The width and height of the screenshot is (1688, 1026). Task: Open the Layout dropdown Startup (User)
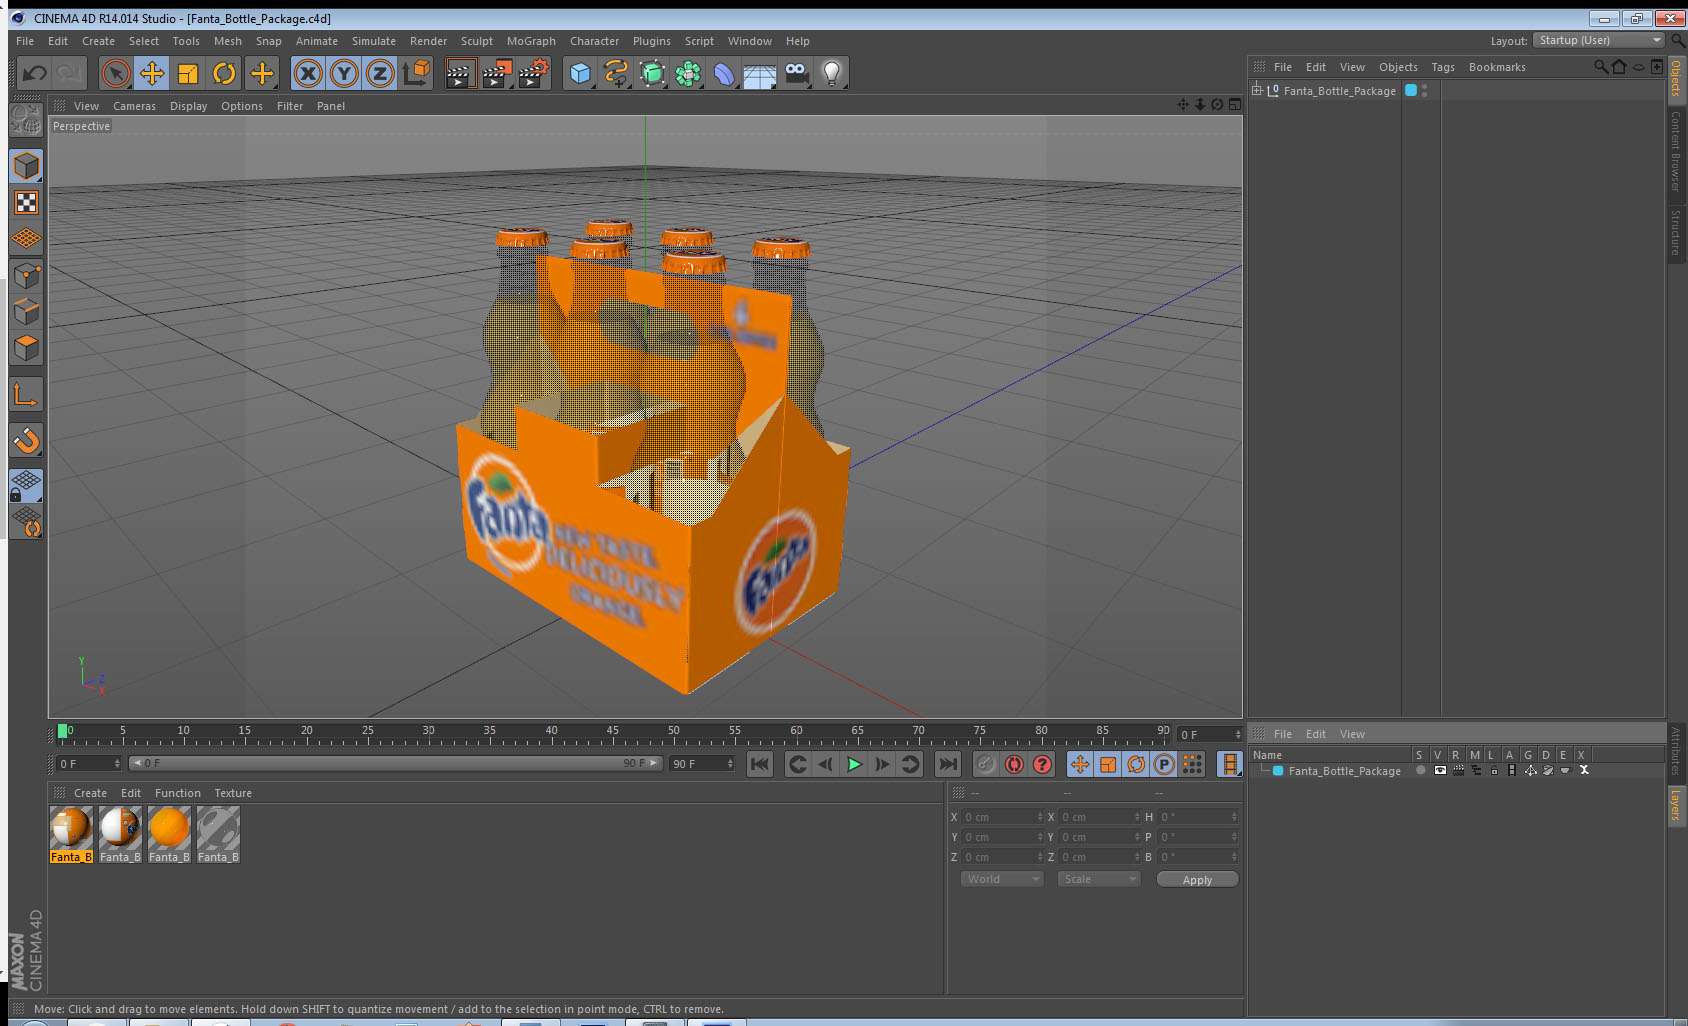click(1599, 40)
